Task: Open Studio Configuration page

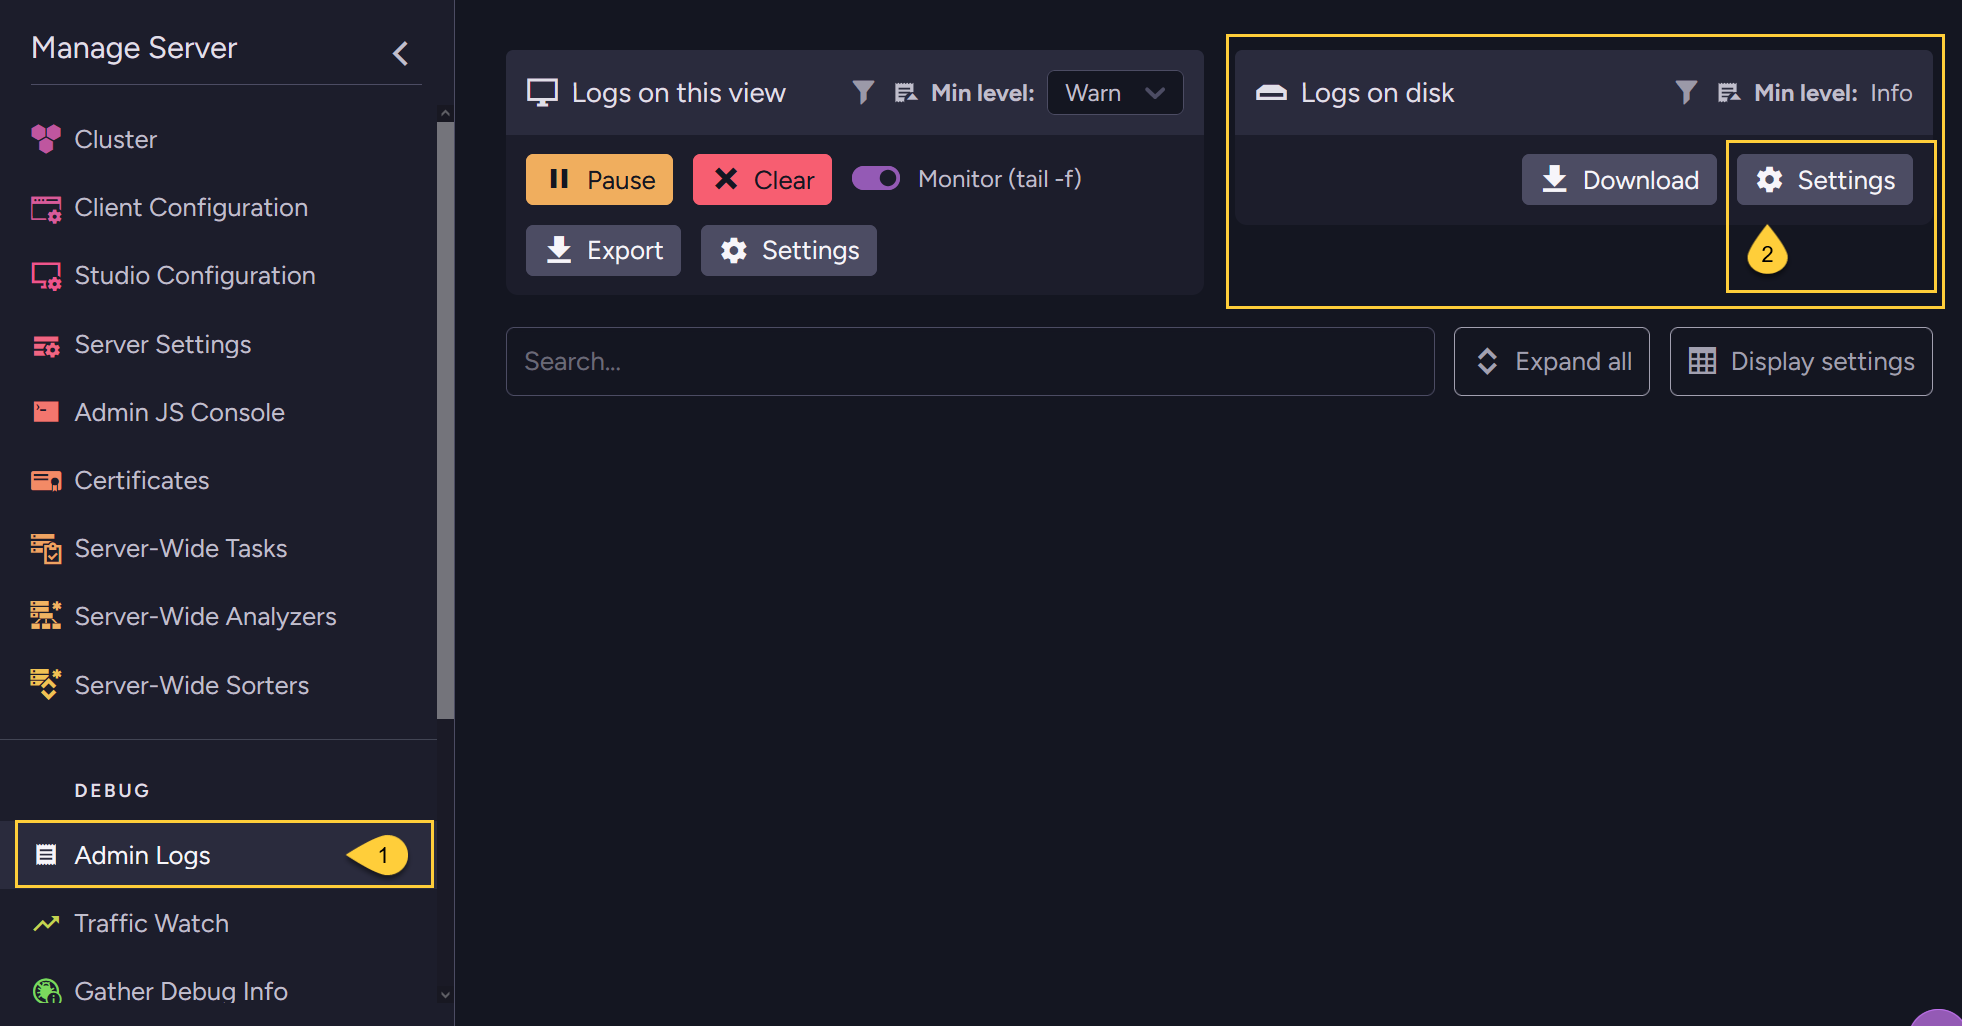Action: pos(195,275)
